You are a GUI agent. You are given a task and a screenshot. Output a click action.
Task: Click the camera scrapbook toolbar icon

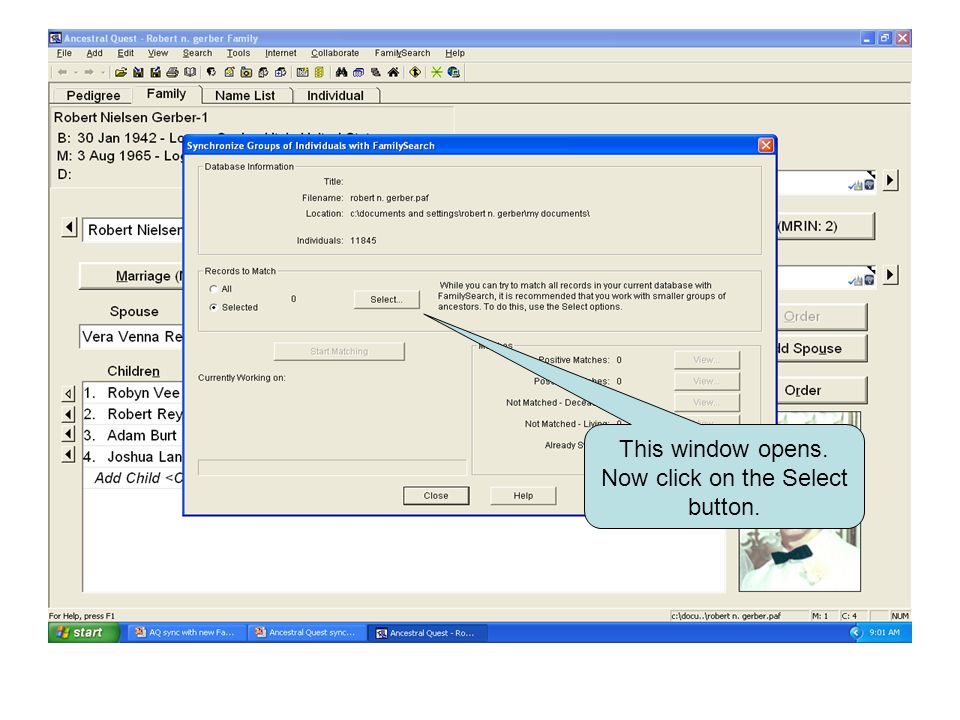click(x=246, y=72)
